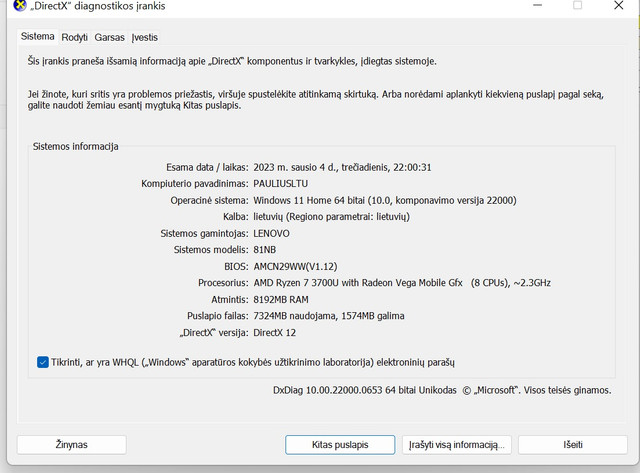Screen dimensions: 640x473
Task: Click Įrašyti visą informaciją button
Action: pos(457,444)
